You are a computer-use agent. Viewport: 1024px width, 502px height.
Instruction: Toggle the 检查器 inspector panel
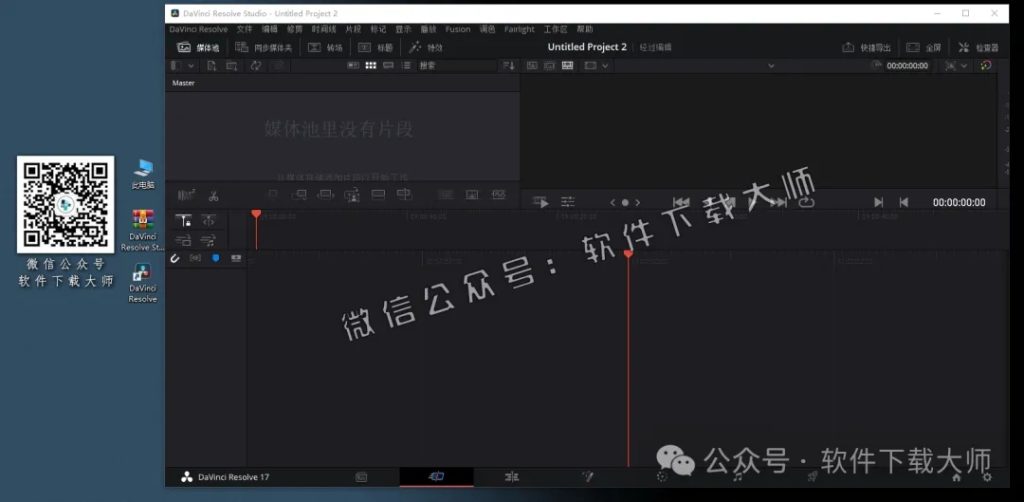(978, 48)
